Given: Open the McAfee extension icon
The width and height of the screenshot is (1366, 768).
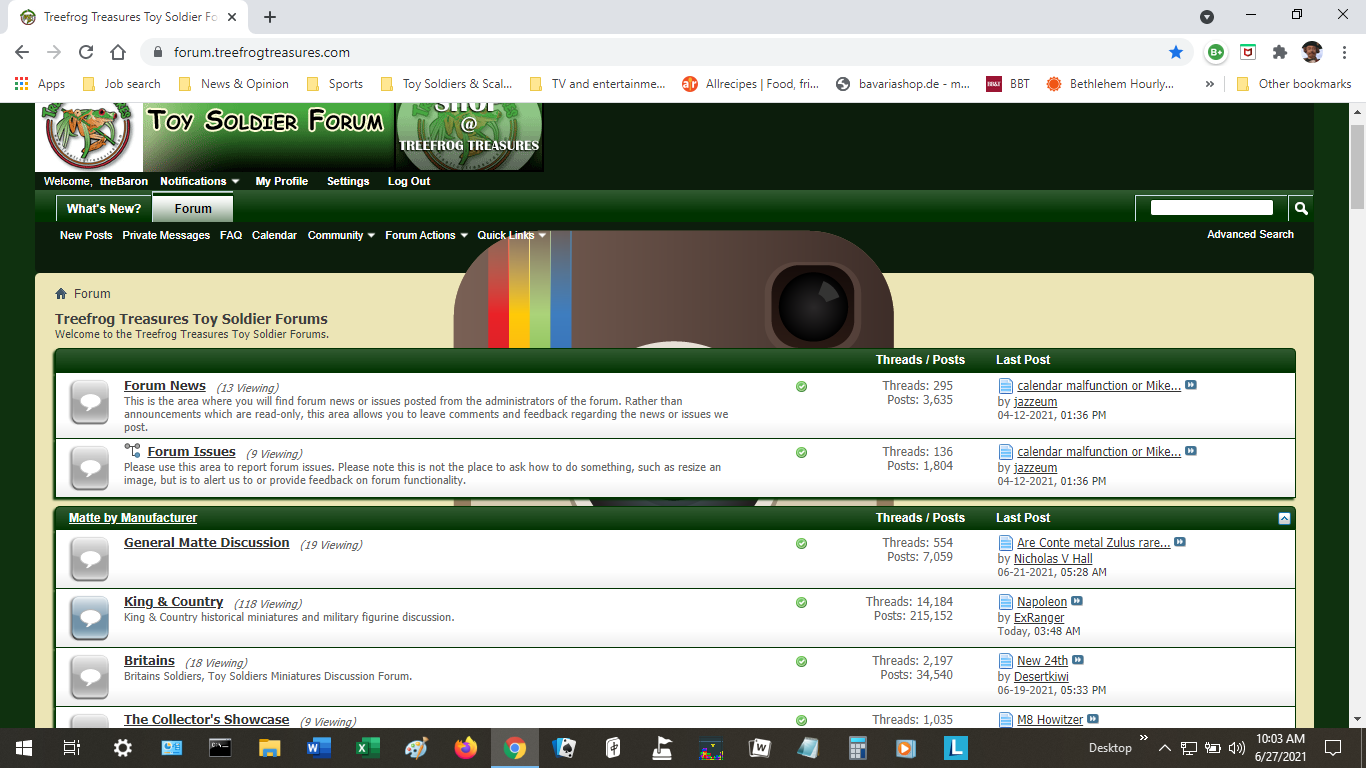Looking at the screenshot, I should pyautogui.click(x=1248, y=52).
